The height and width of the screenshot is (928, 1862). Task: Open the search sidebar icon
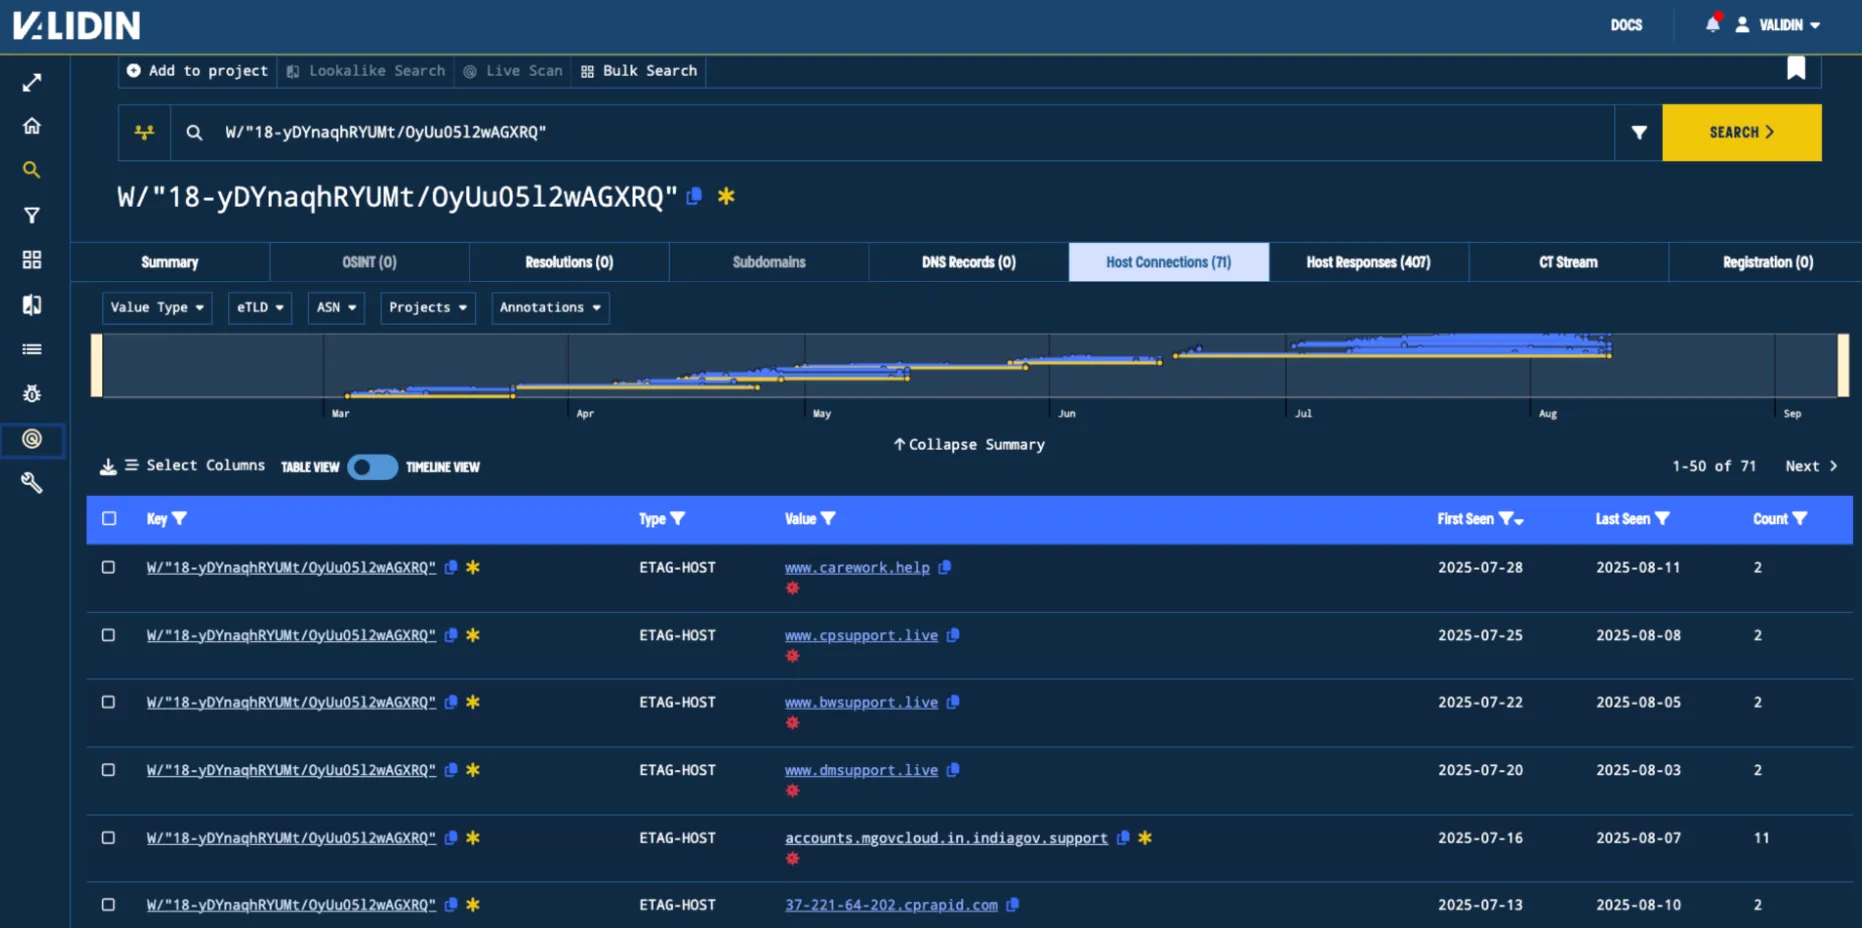[32, 170]
